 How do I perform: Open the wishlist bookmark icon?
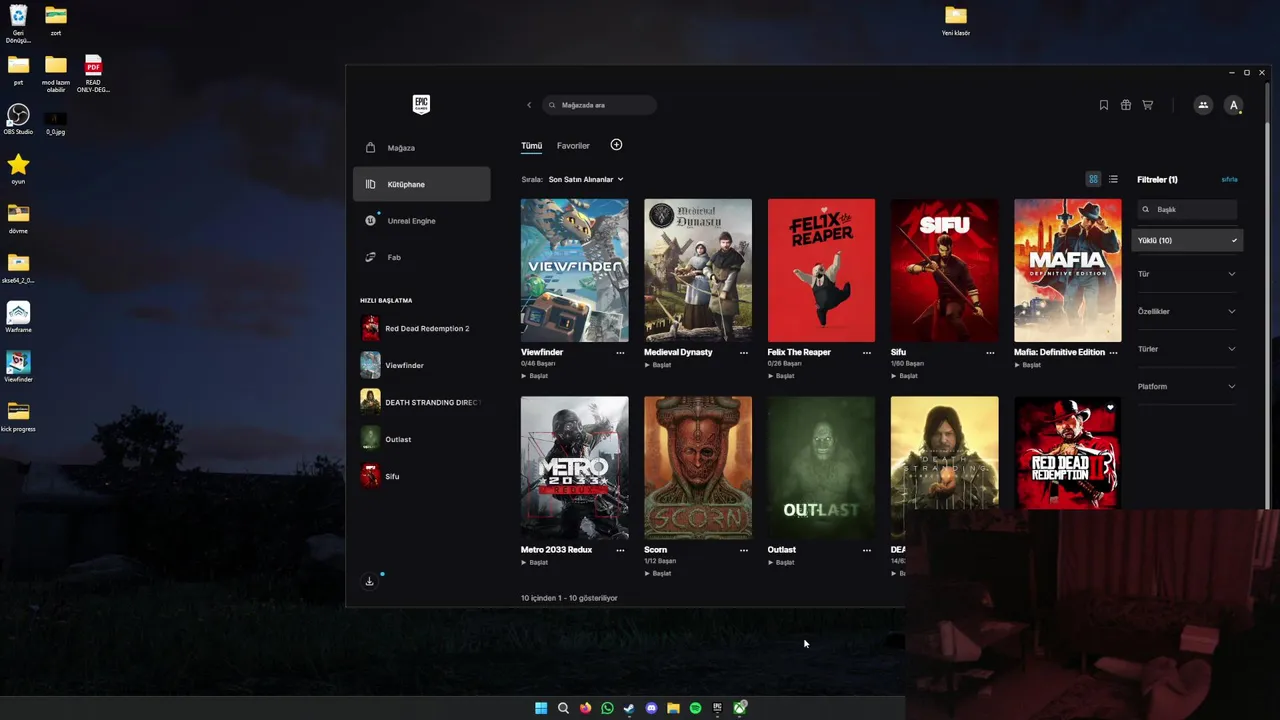1104,105
